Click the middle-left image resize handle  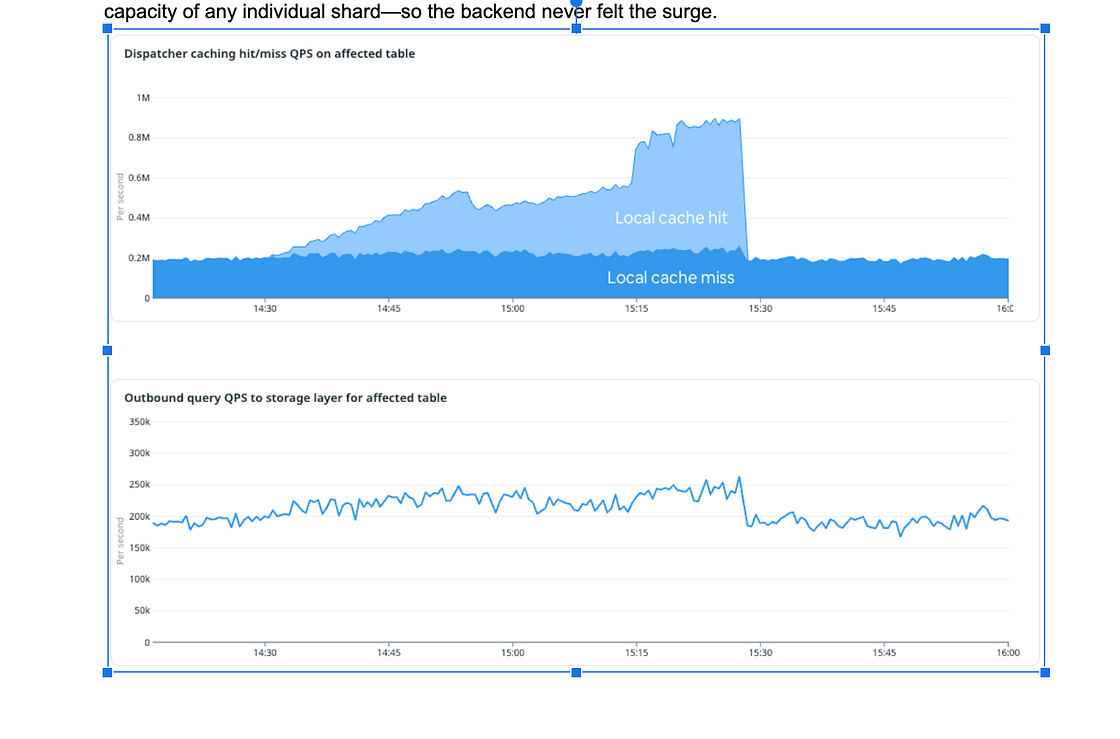click(108, 350)
